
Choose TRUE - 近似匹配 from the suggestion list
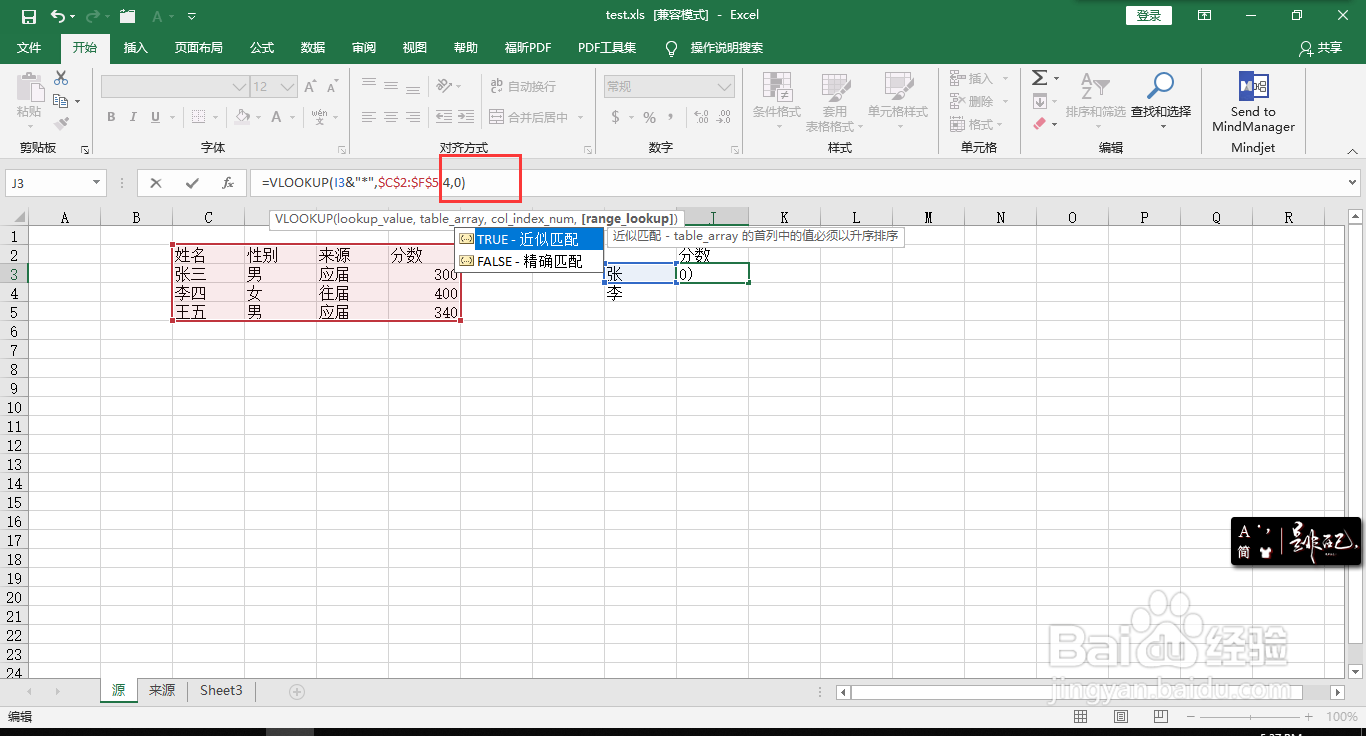coord(529,239)
